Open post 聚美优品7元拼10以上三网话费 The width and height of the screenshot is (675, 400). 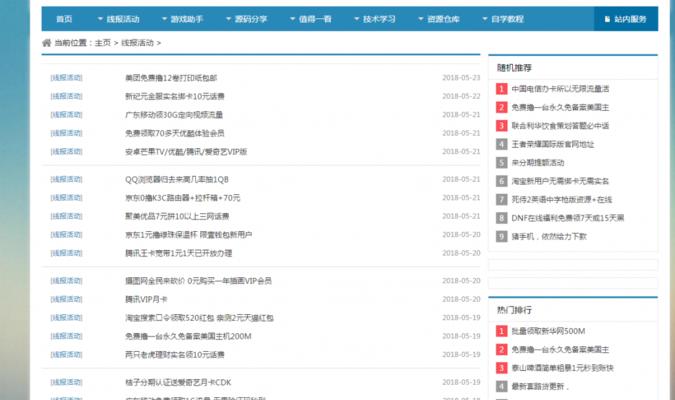click(x=177, y=217)
